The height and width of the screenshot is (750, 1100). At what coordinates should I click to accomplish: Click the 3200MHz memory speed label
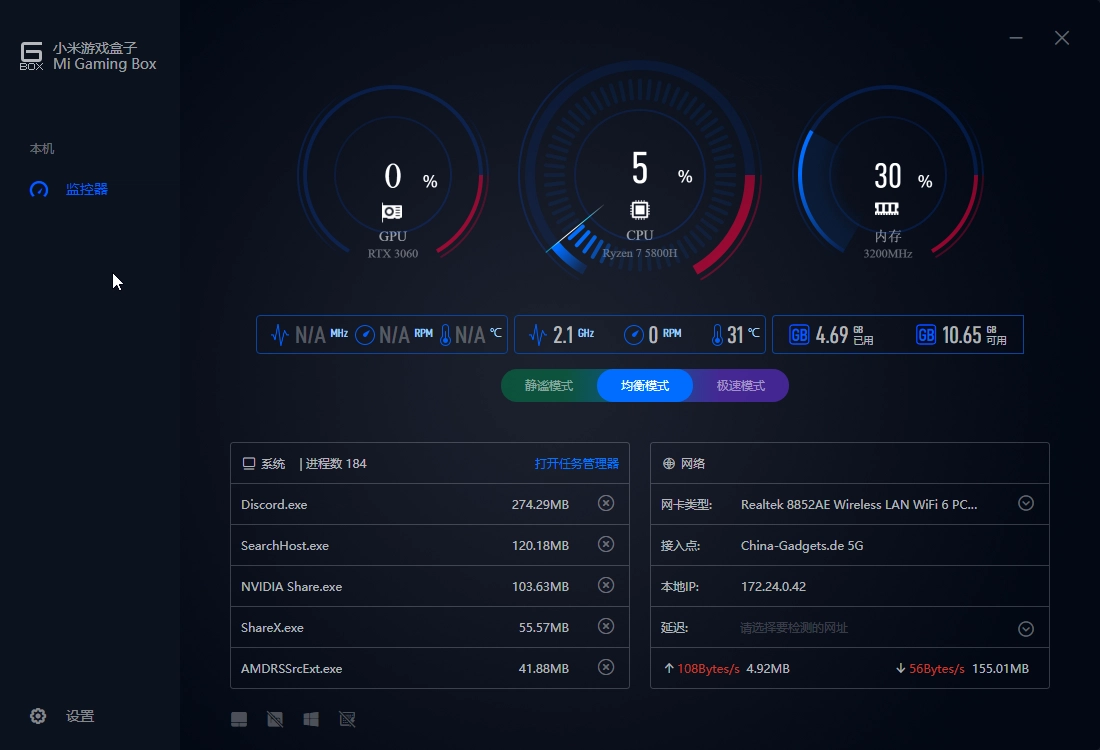pyautogui.click(x=888, y=253)
